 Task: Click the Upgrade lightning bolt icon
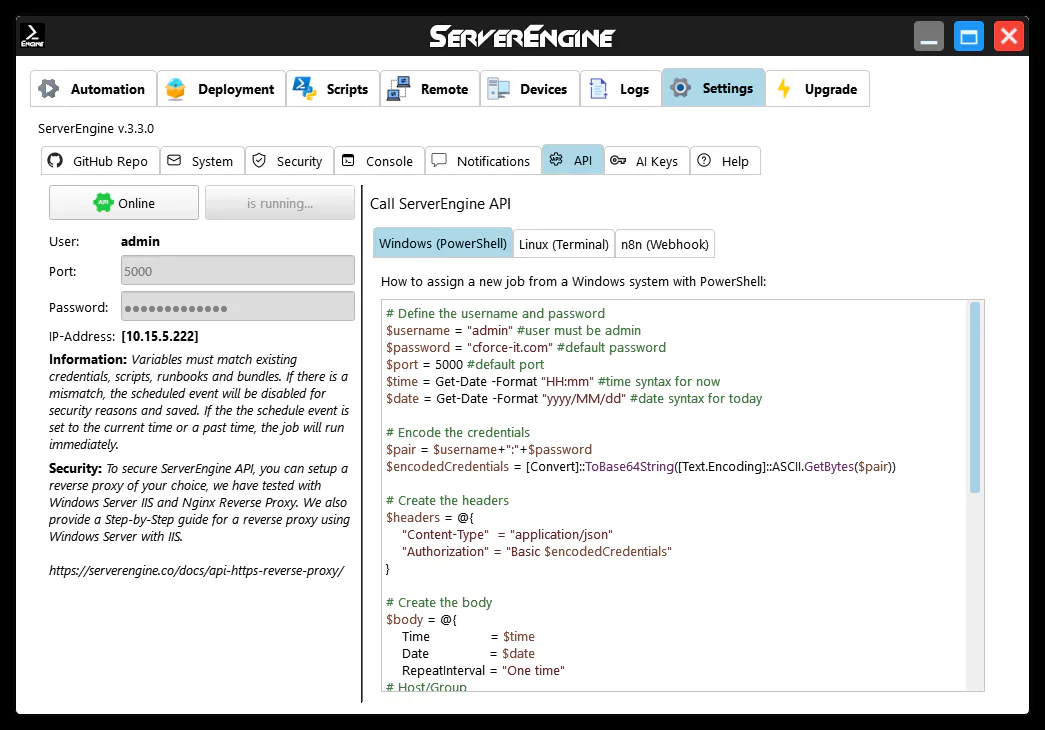tap(785, 89)
